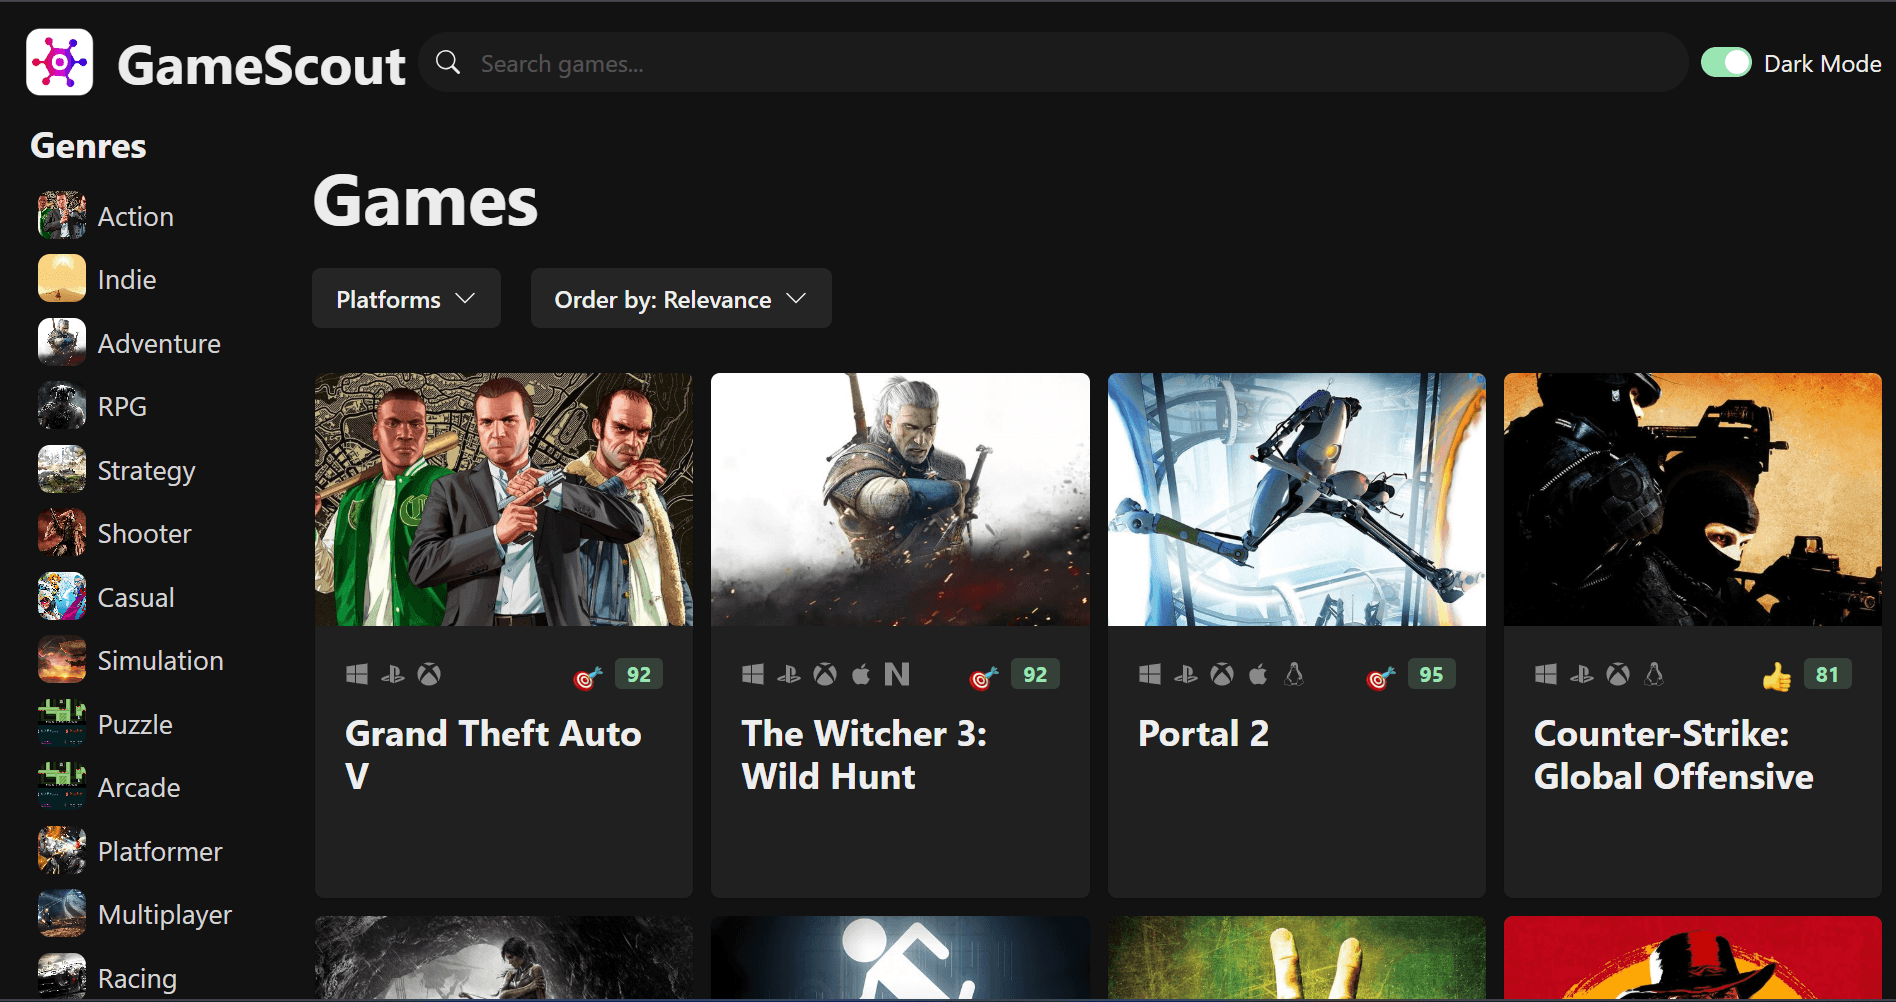This screenshot has height=1002, width=1896.
Task: Select the Multiplayer genre thumbnail icon
Action: point(62,914)
